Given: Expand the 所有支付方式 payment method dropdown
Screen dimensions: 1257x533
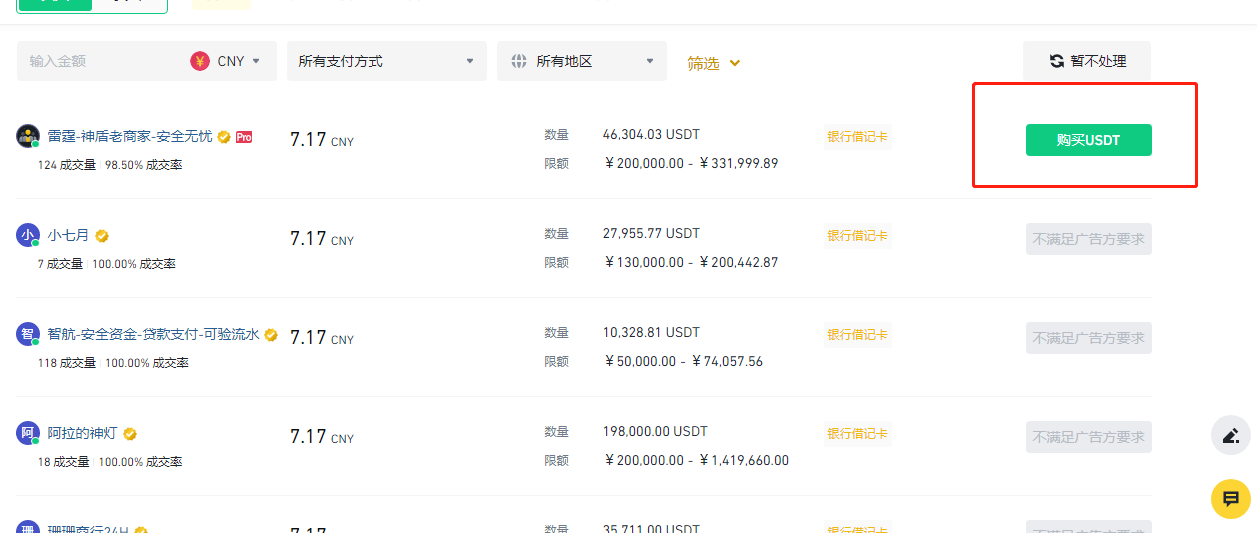Looking at the screenshot, I should (386, 61).
